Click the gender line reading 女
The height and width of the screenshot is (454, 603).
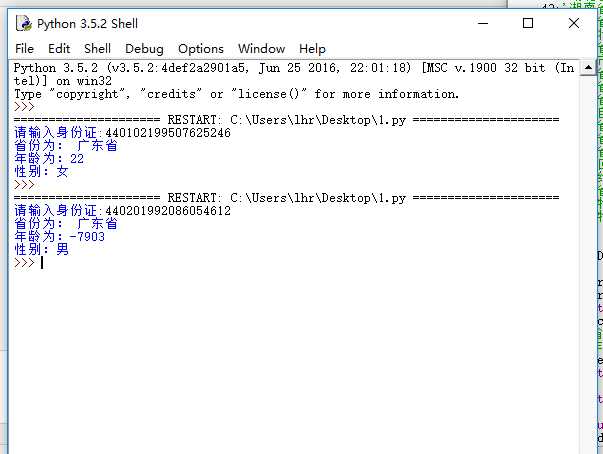pyautogui.click(x=41, y=172)
